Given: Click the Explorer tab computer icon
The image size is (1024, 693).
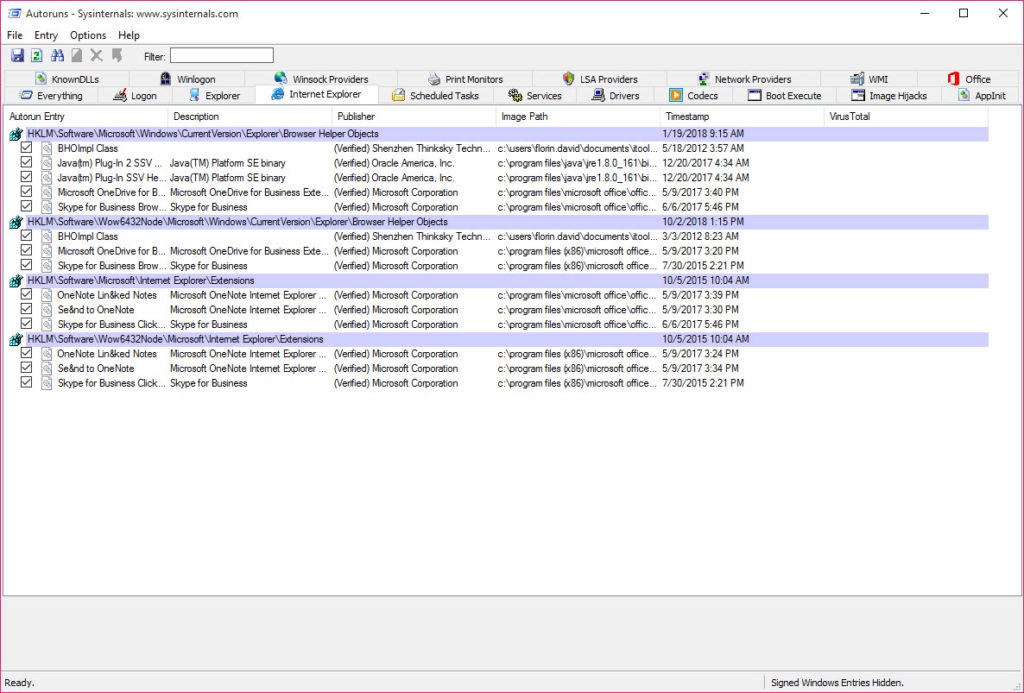Looking at the screenshot, I should pos(194,95).
